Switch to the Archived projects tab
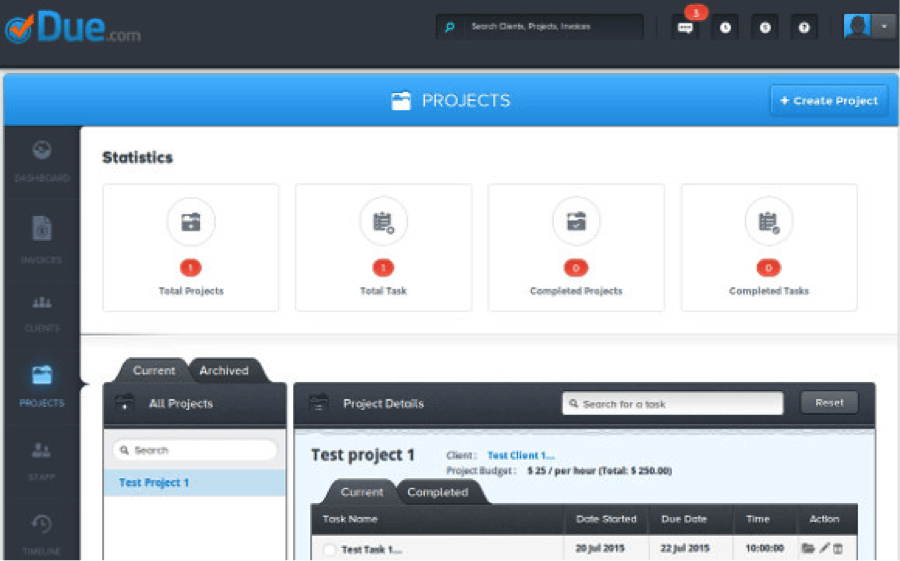This screenshot has width=900, height=561. (224, 371)
